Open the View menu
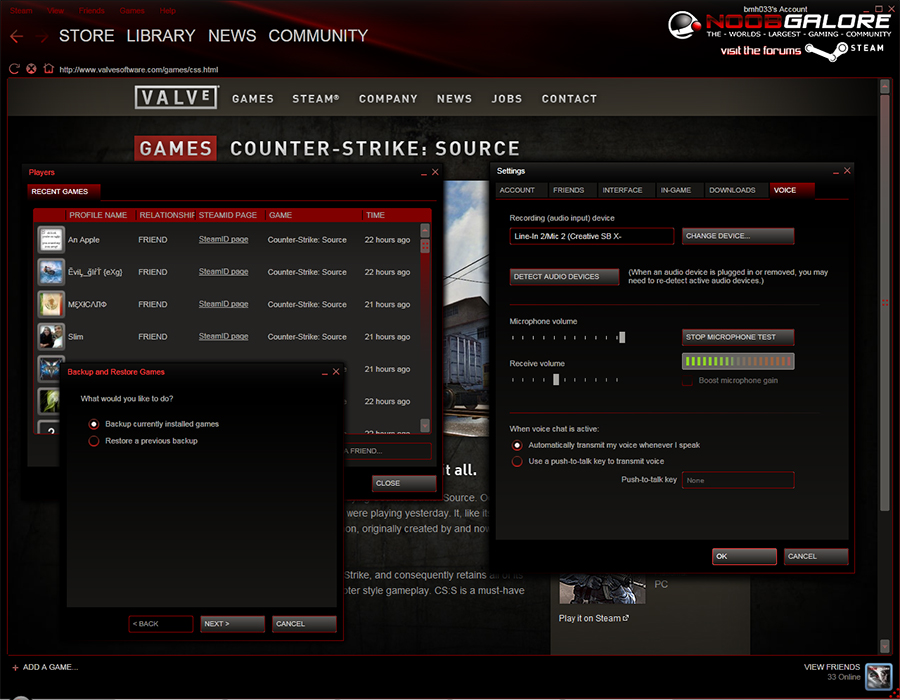The height and width of the screenshot is (700, 900). (56, 10)
